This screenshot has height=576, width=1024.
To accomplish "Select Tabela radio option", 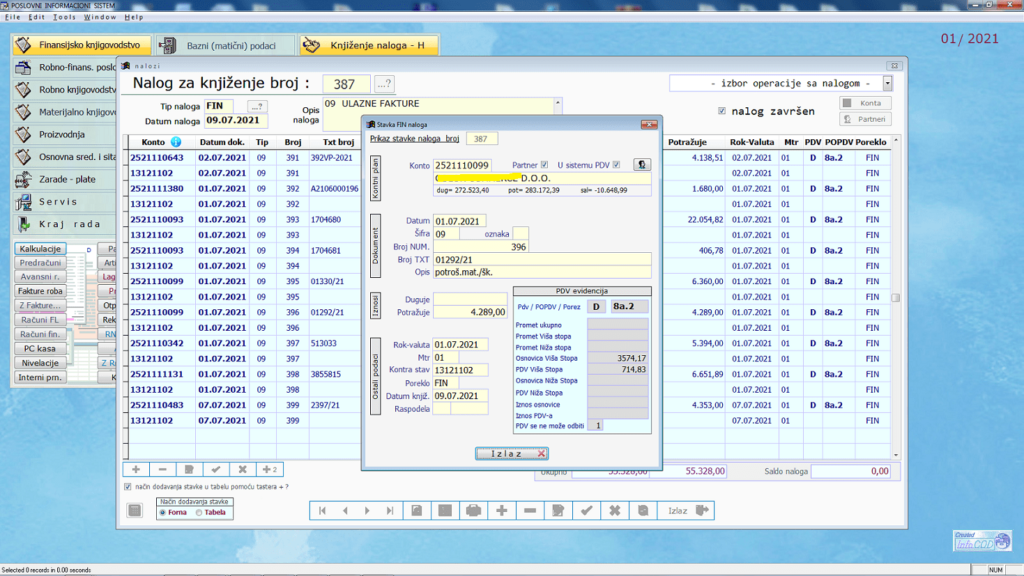I will pyautogui.click(x=199, y=513).
